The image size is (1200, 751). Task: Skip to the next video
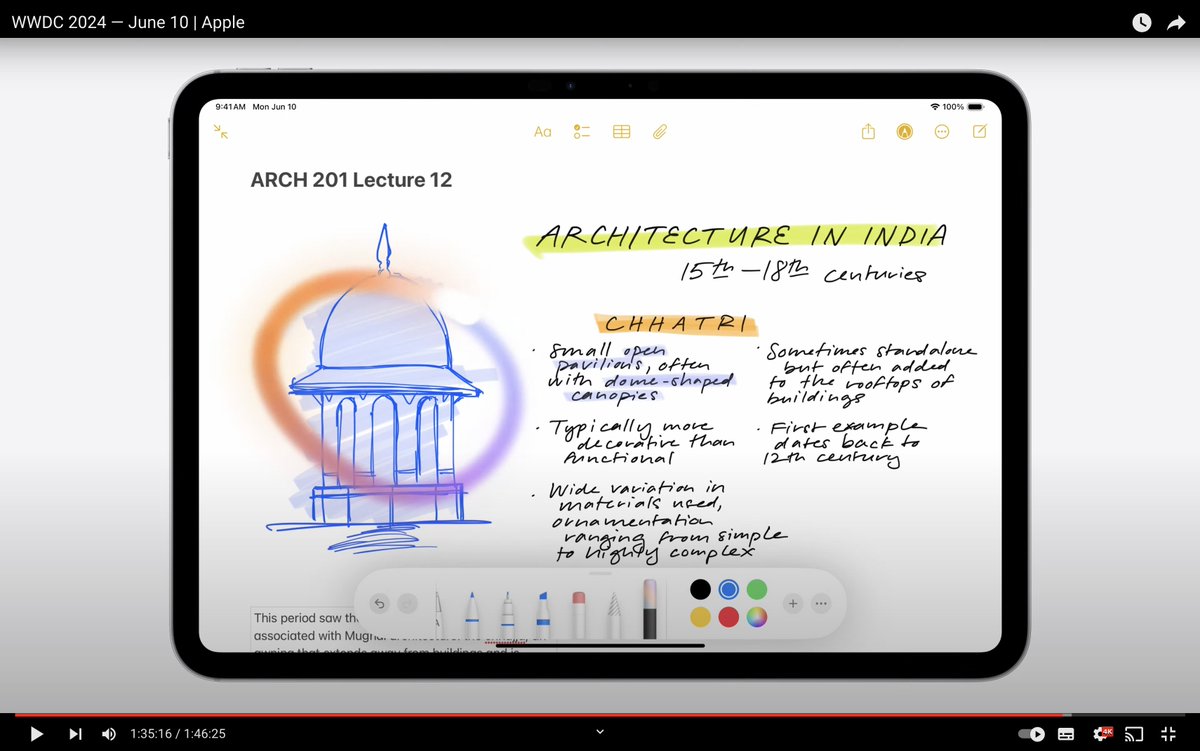[x=75, y=734]
